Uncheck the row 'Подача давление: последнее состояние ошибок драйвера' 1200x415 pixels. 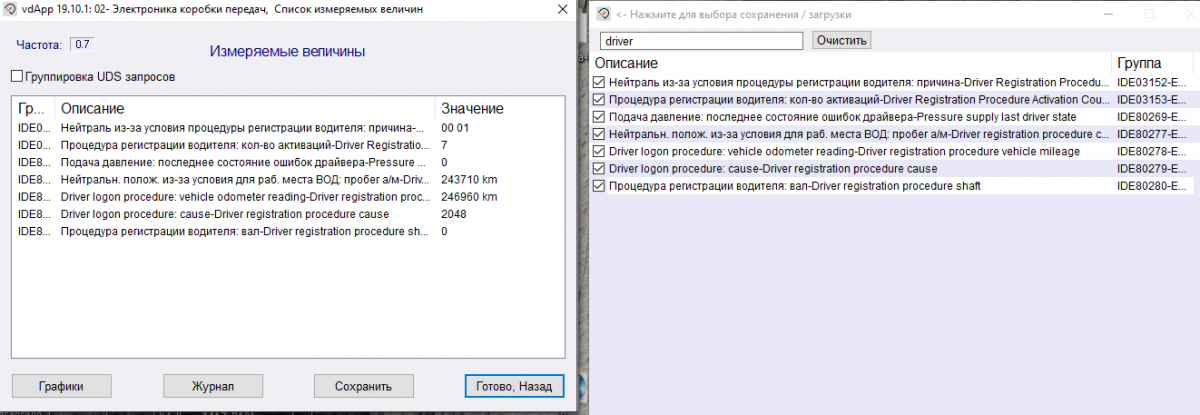(x=599, y=117)
